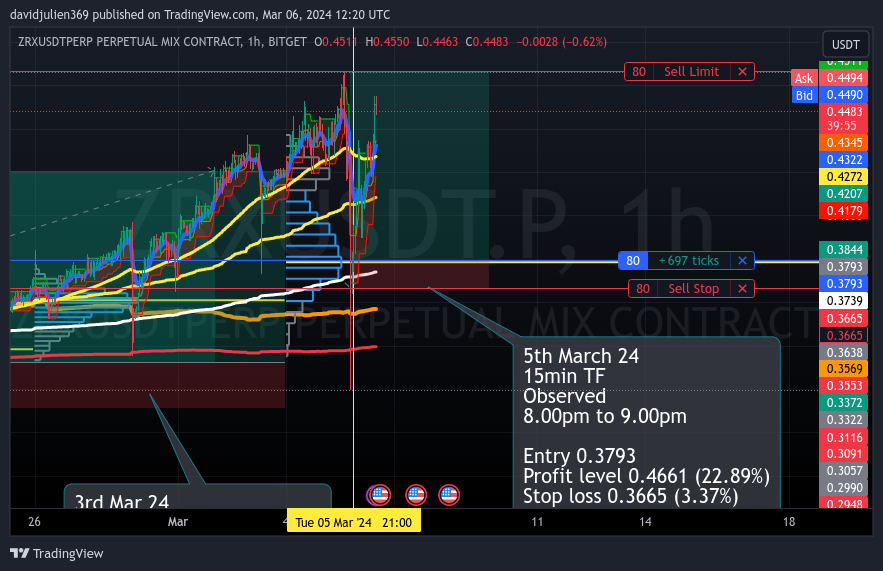
Task: Click the 0.4494 ask price tag
Action: pyautogui.click(x=844, y=78)
